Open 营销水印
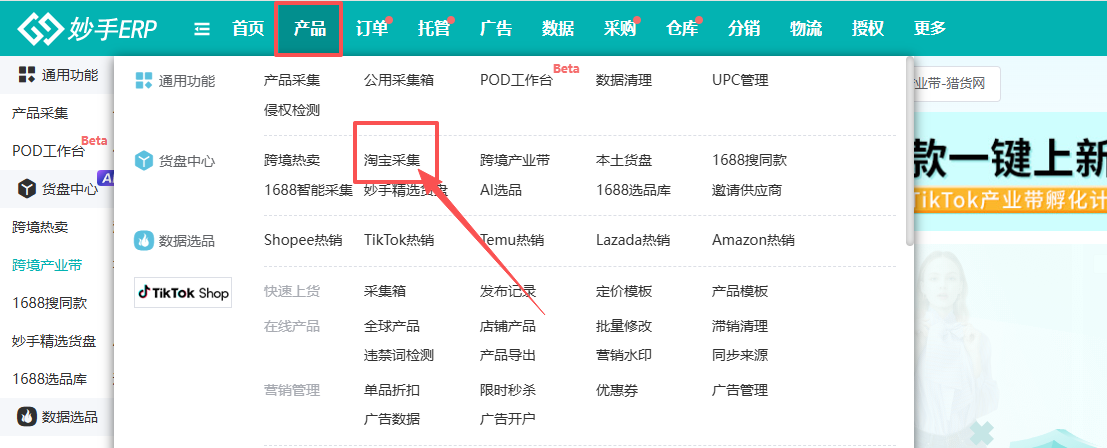 pyautogui.click(x=624, y=355)
